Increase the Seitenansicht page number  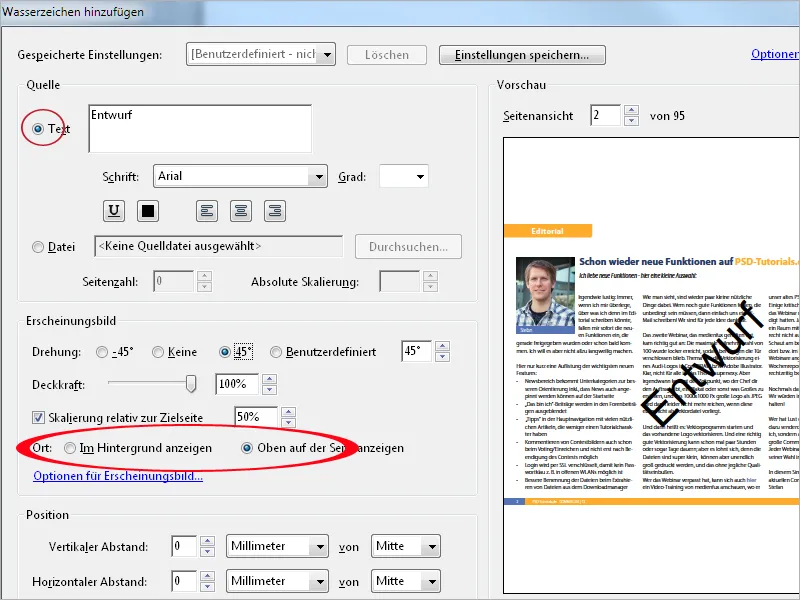tap(632, 110)
